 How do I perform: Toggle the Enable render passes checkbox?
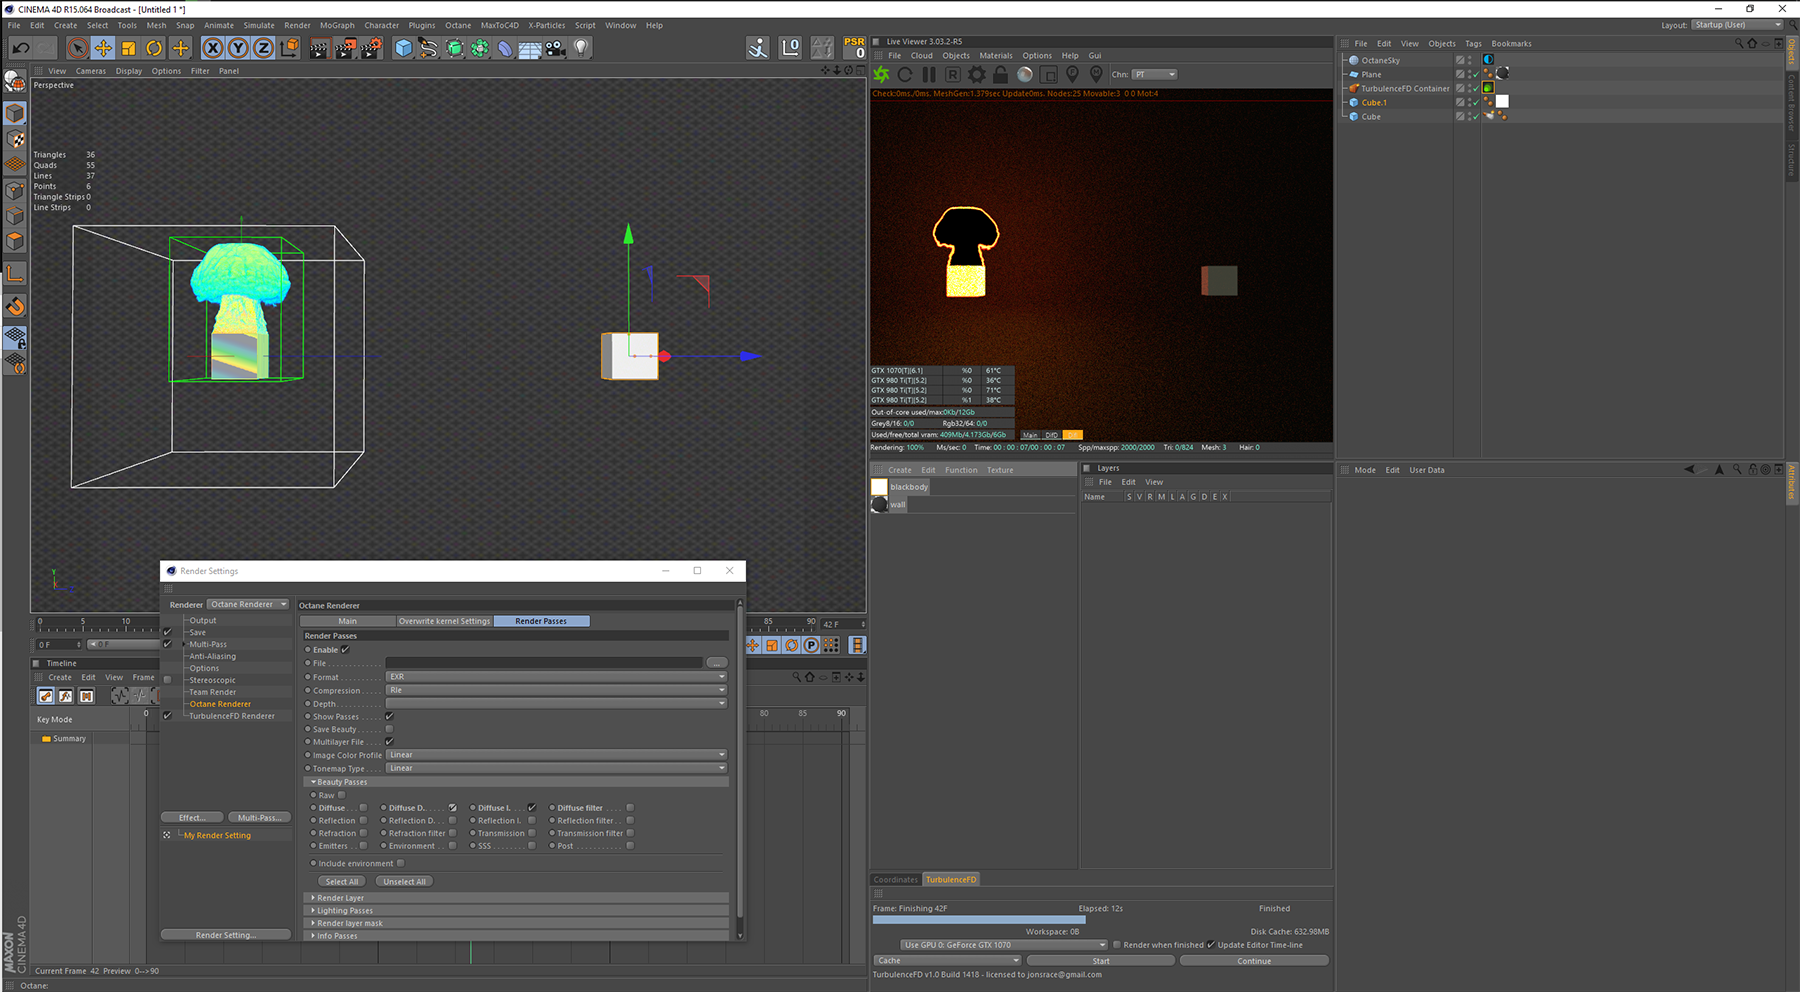345,650
